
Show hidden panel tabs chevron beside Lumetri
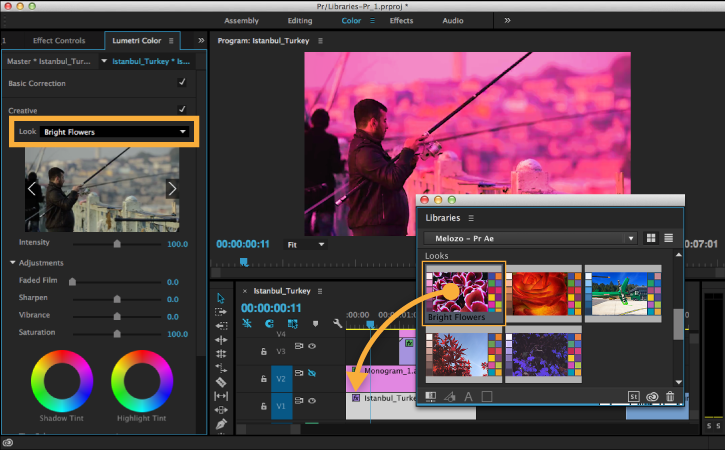(x=201, y=40)
